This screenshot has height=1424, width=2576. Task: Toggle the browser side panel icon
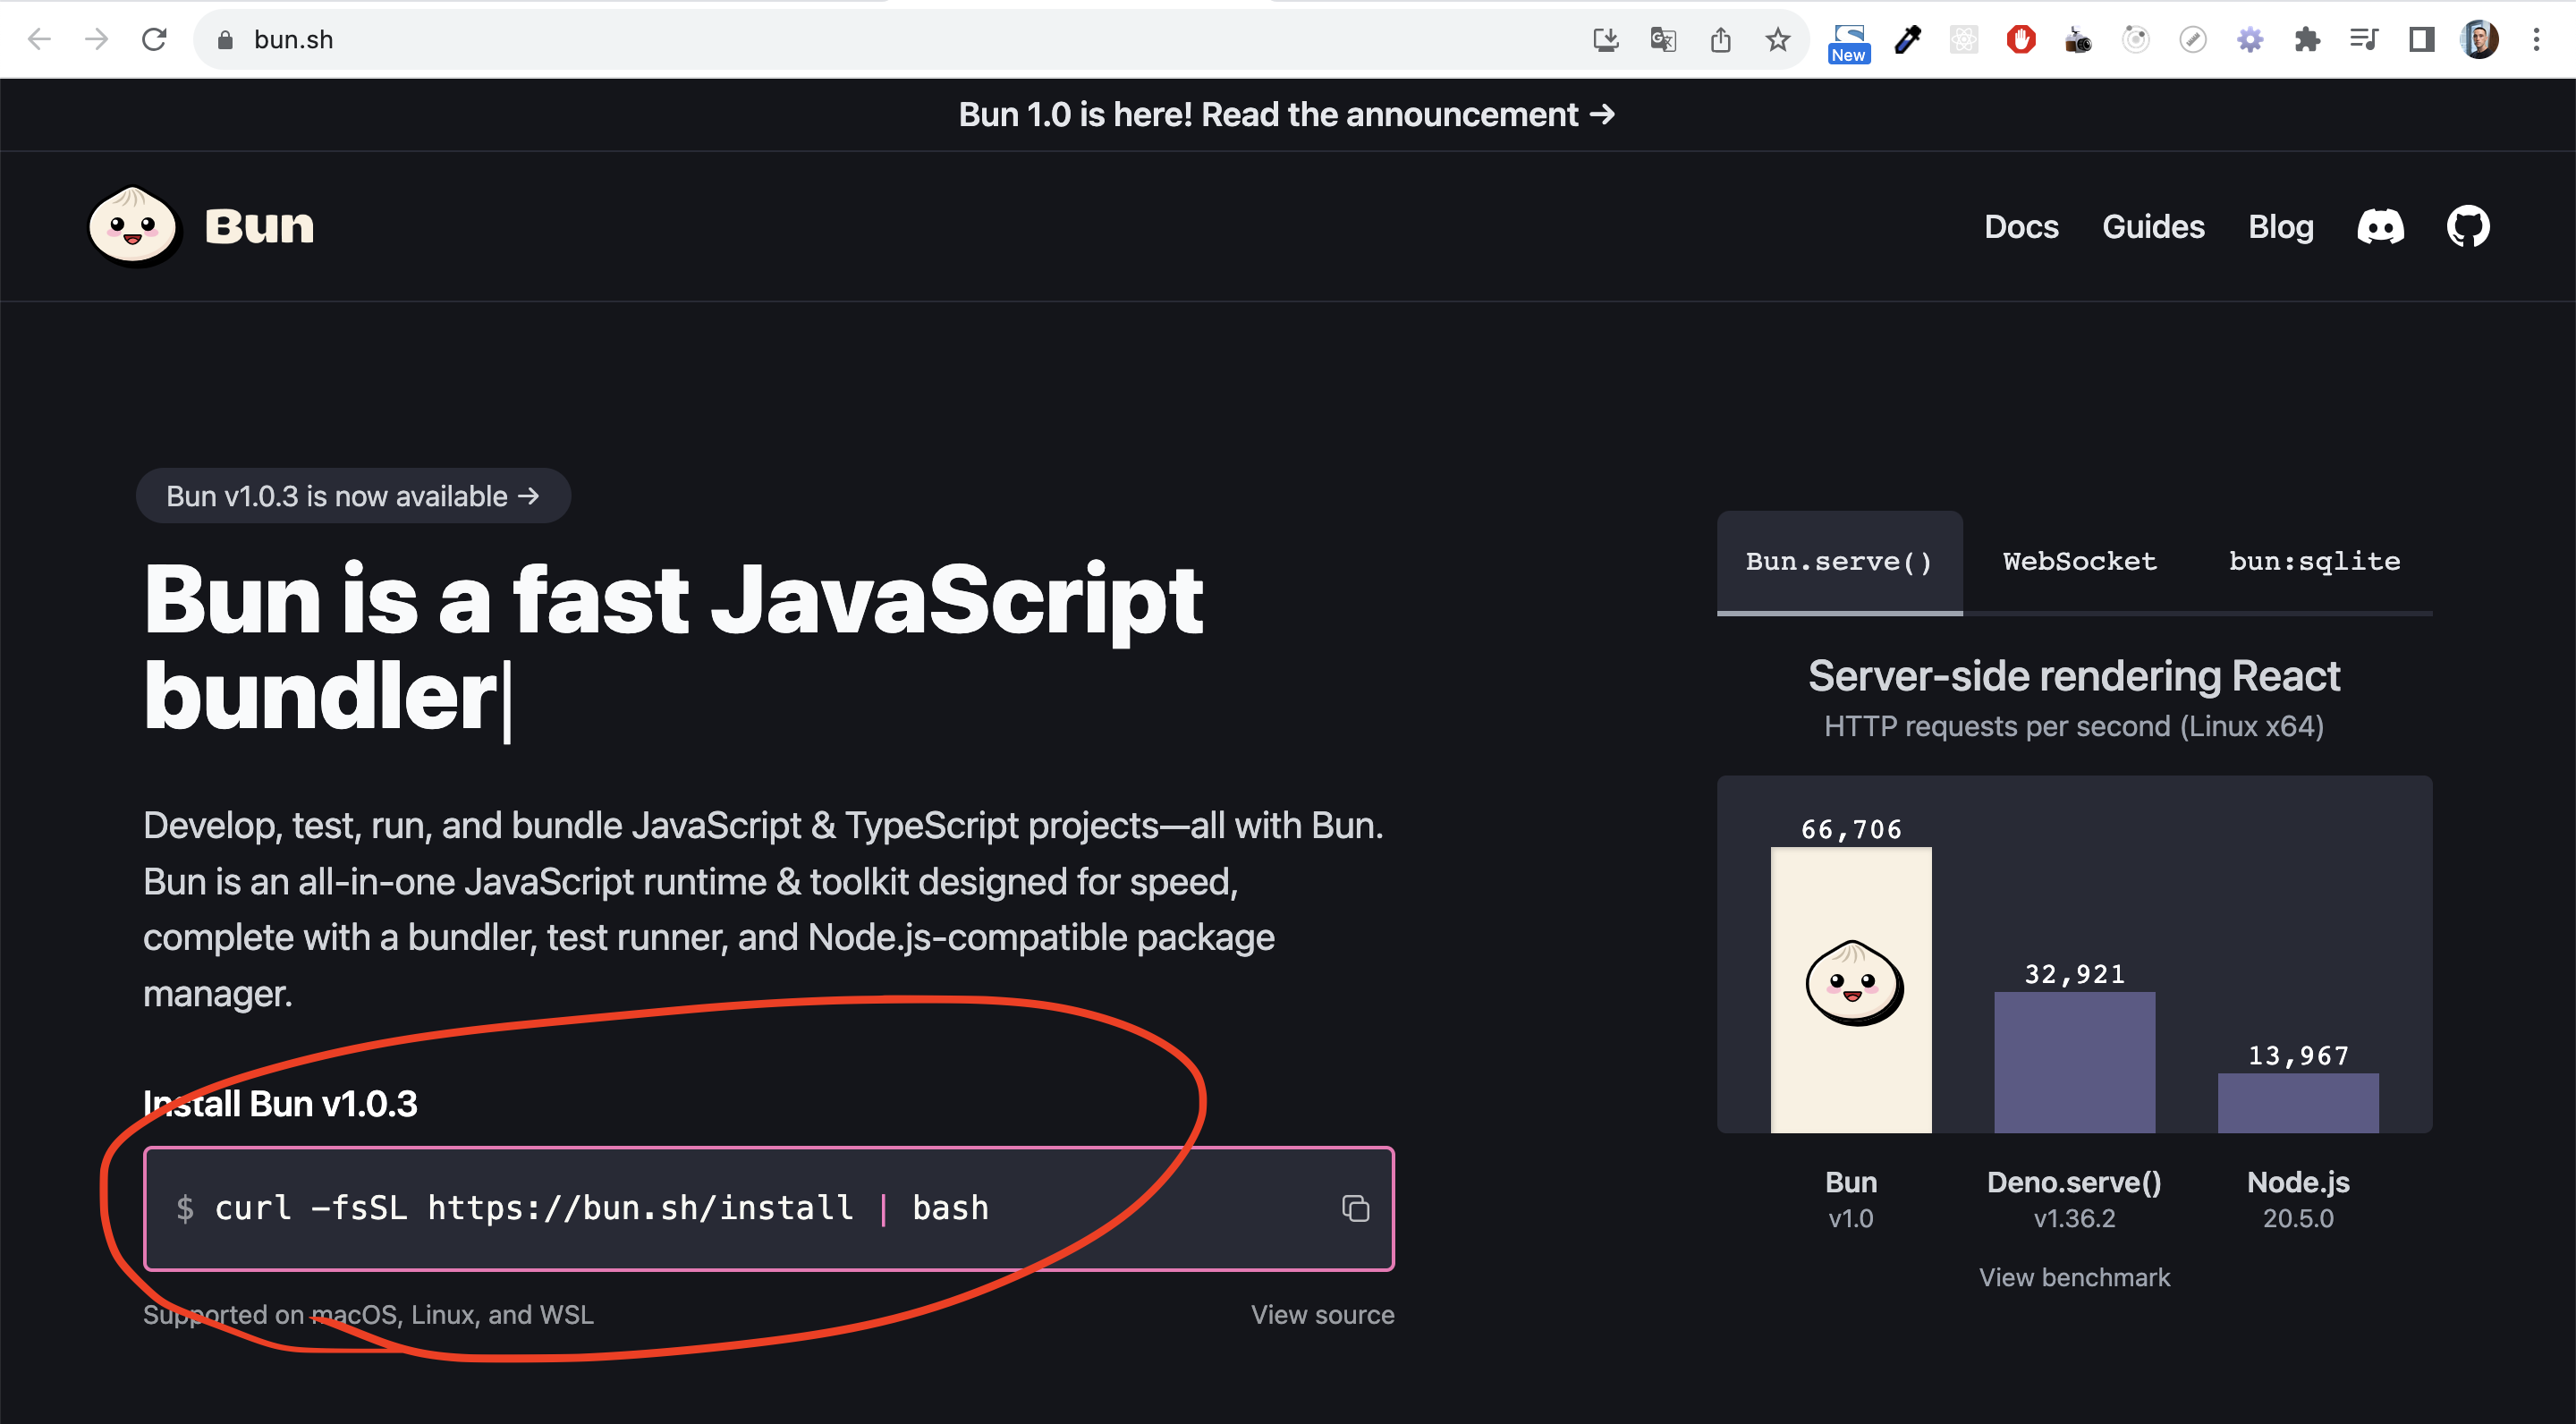2421,40
